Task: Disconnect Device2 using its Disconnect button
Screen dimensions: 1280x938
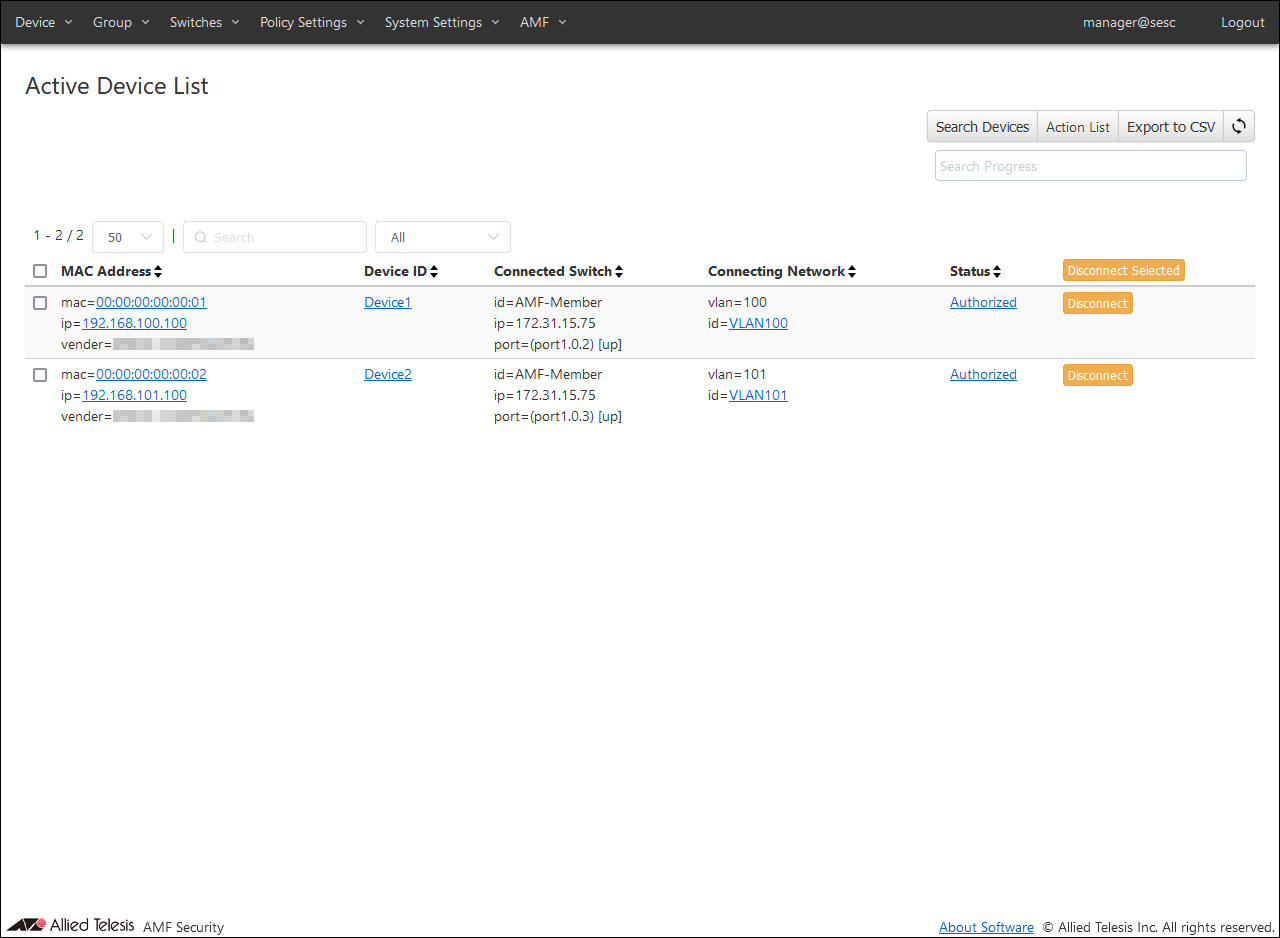Action: pos(1097,376)
